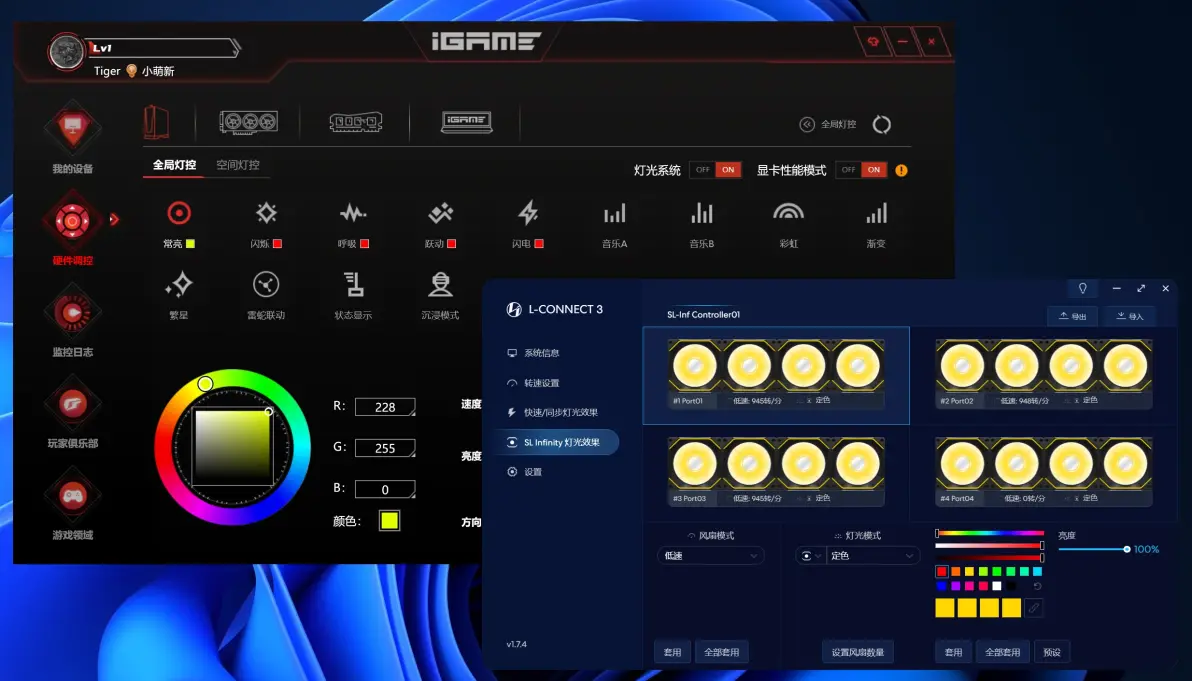Toggle the 灯光系统 OFF/ON switch
This screenshot has height=681, width=1192.
pyautogui.click(x=715, y=169)
